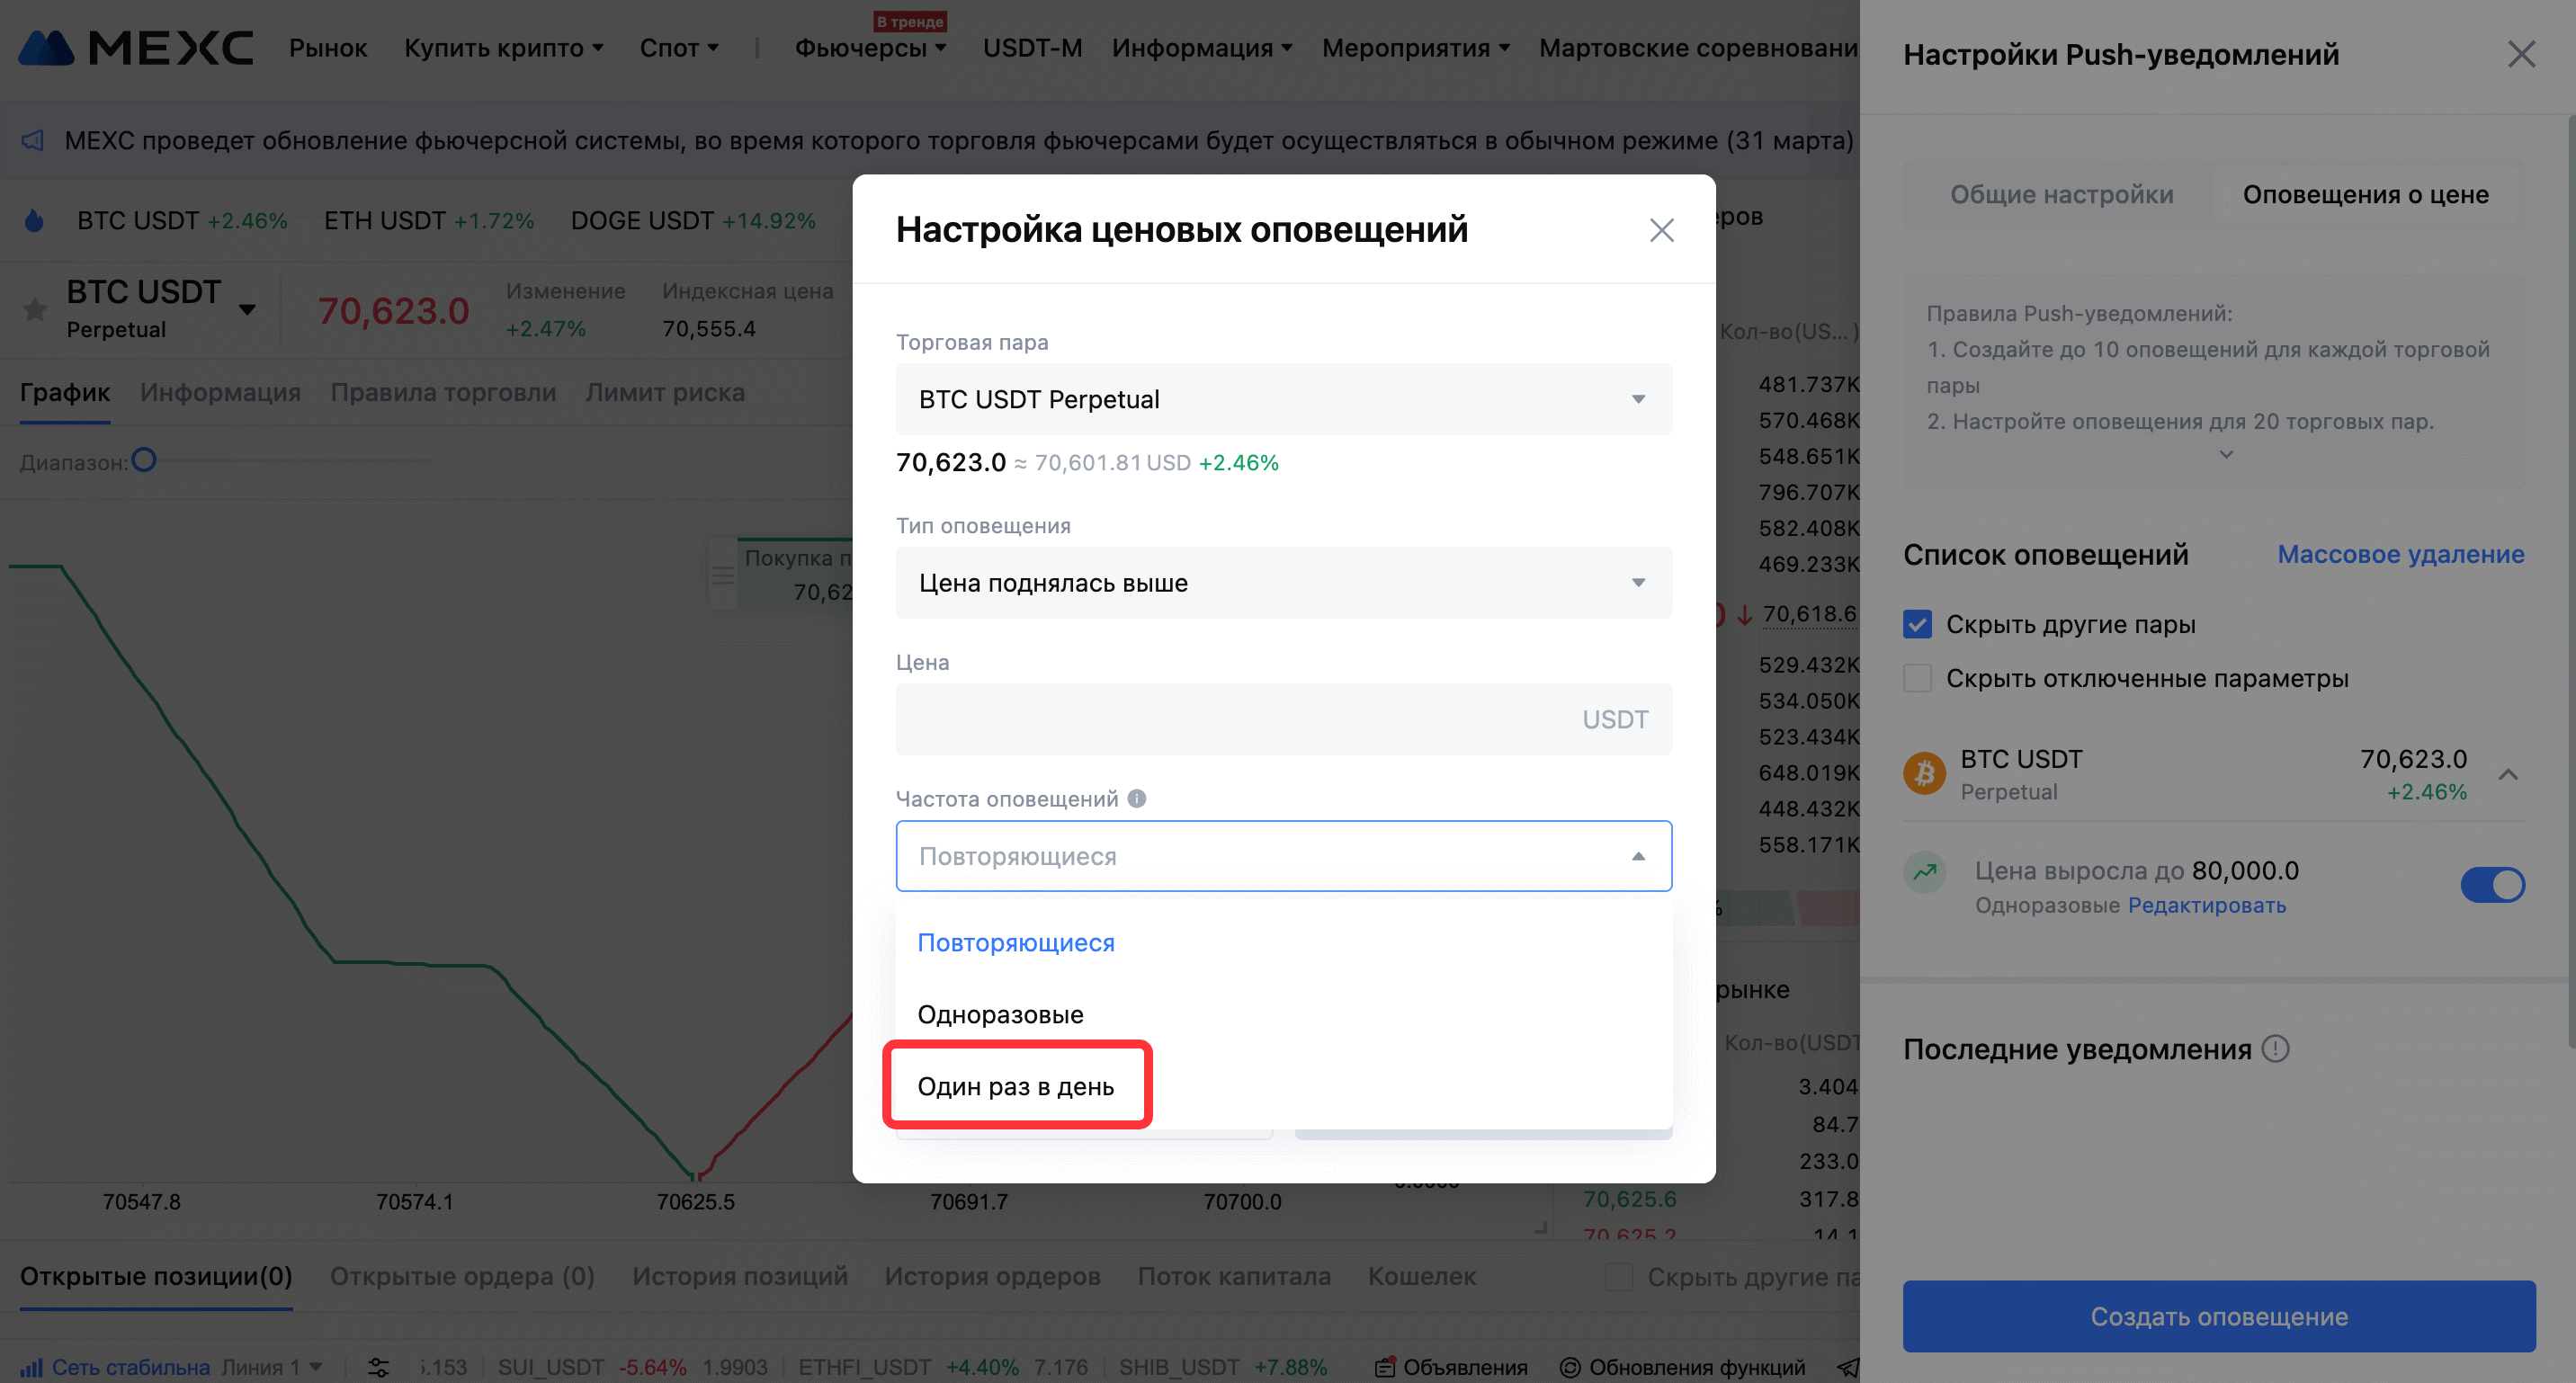Click the Bitcoin coin icon in alerts list
The height and width of the screenshot is (1383, 2576).
tap(1924, 774)
